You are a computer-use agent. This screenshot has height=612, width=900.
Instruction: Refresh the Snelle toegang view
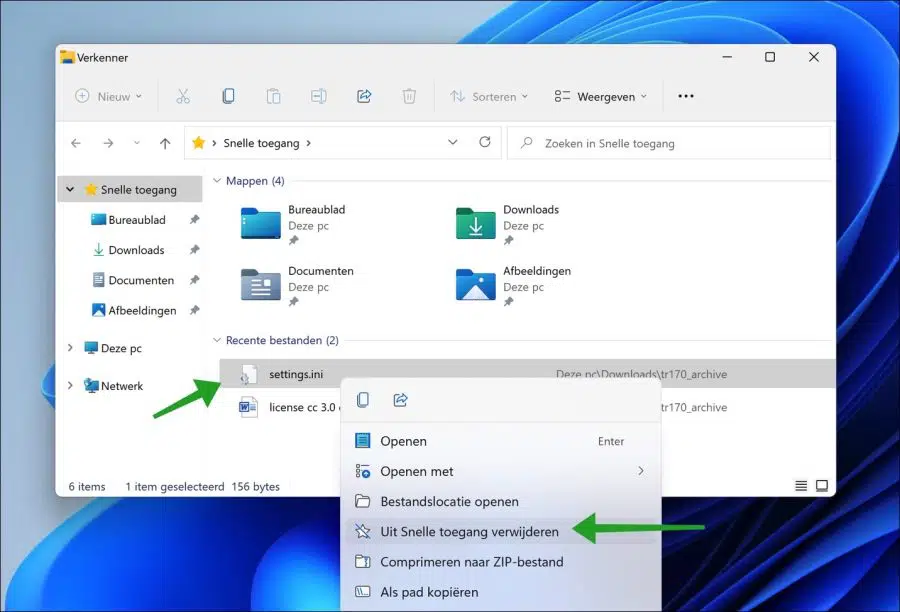pyautogui.click(x=485, y=142)
